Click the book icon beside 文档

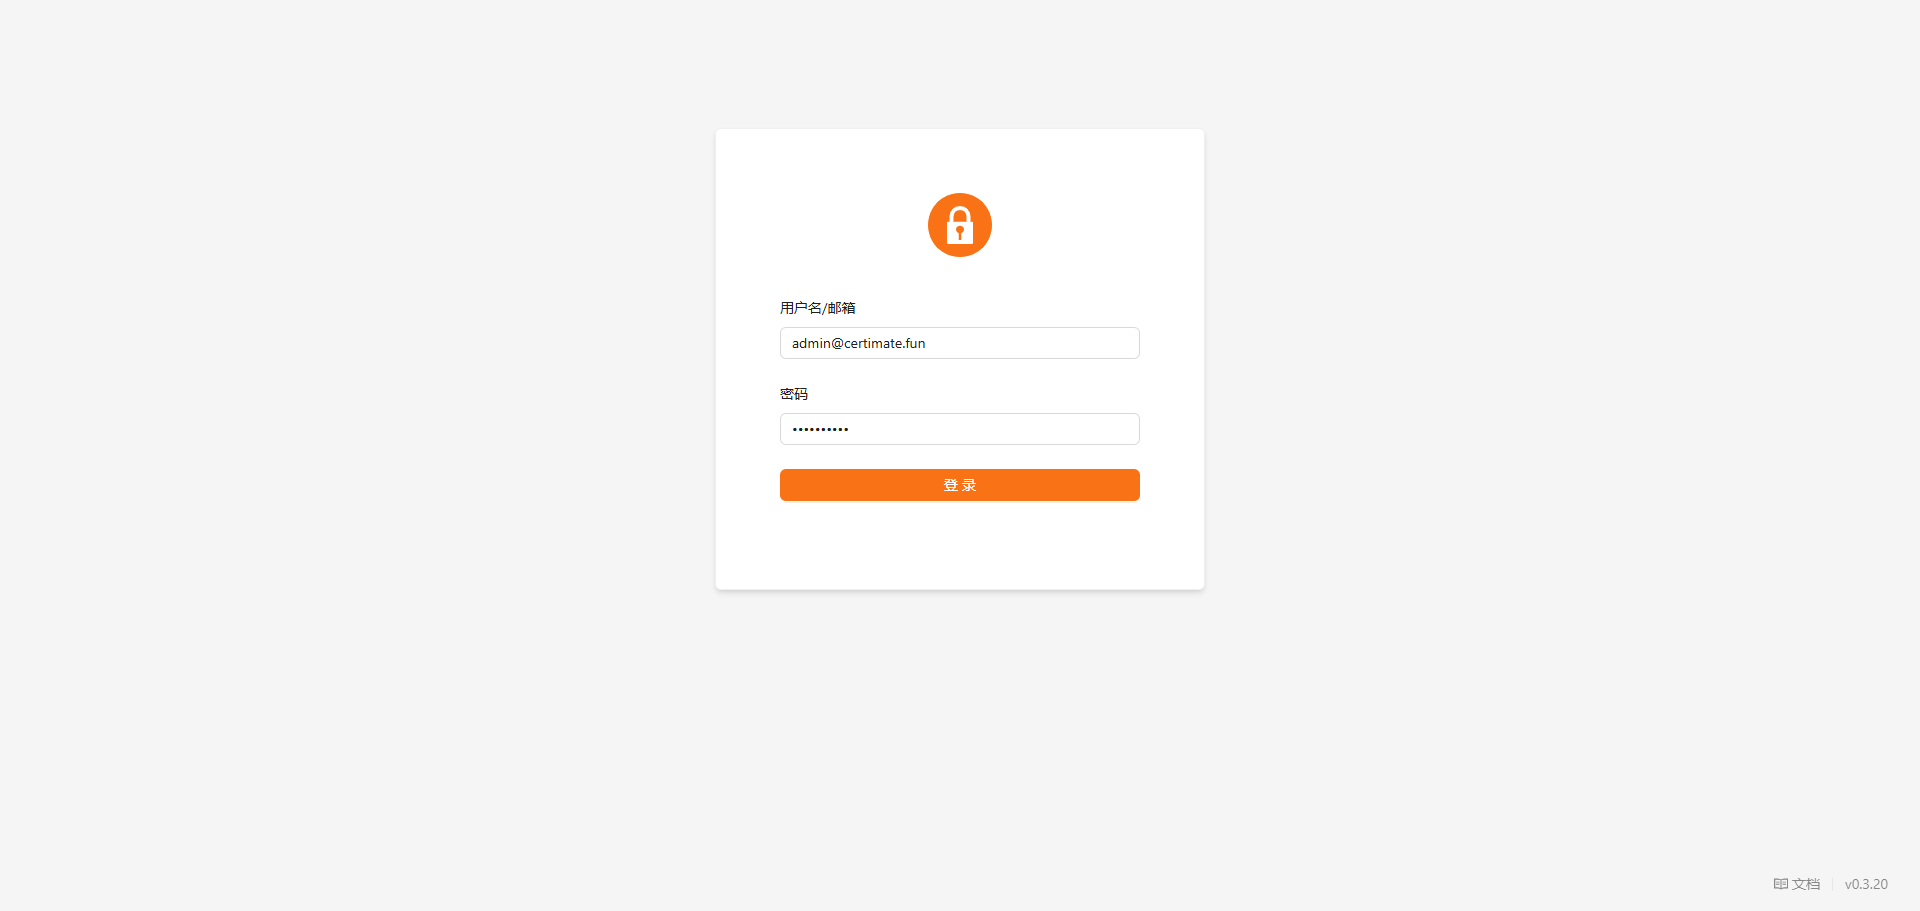[1781, 884]
